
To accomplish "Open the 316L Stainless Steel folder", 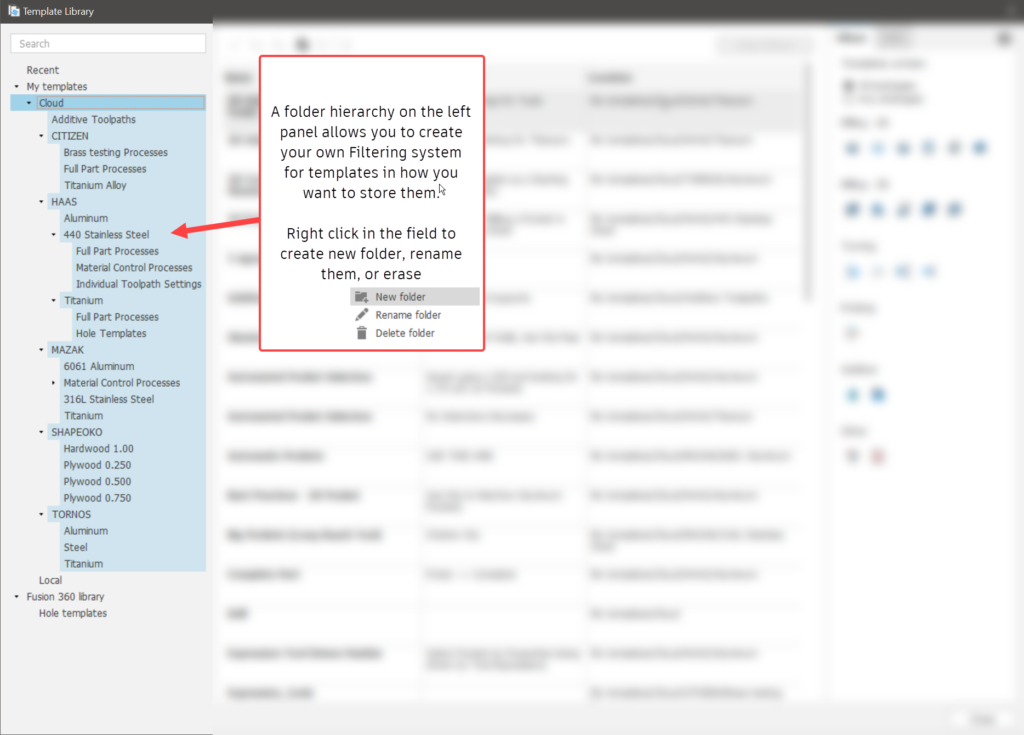I will pyautogui.click(x=109, y=399).
